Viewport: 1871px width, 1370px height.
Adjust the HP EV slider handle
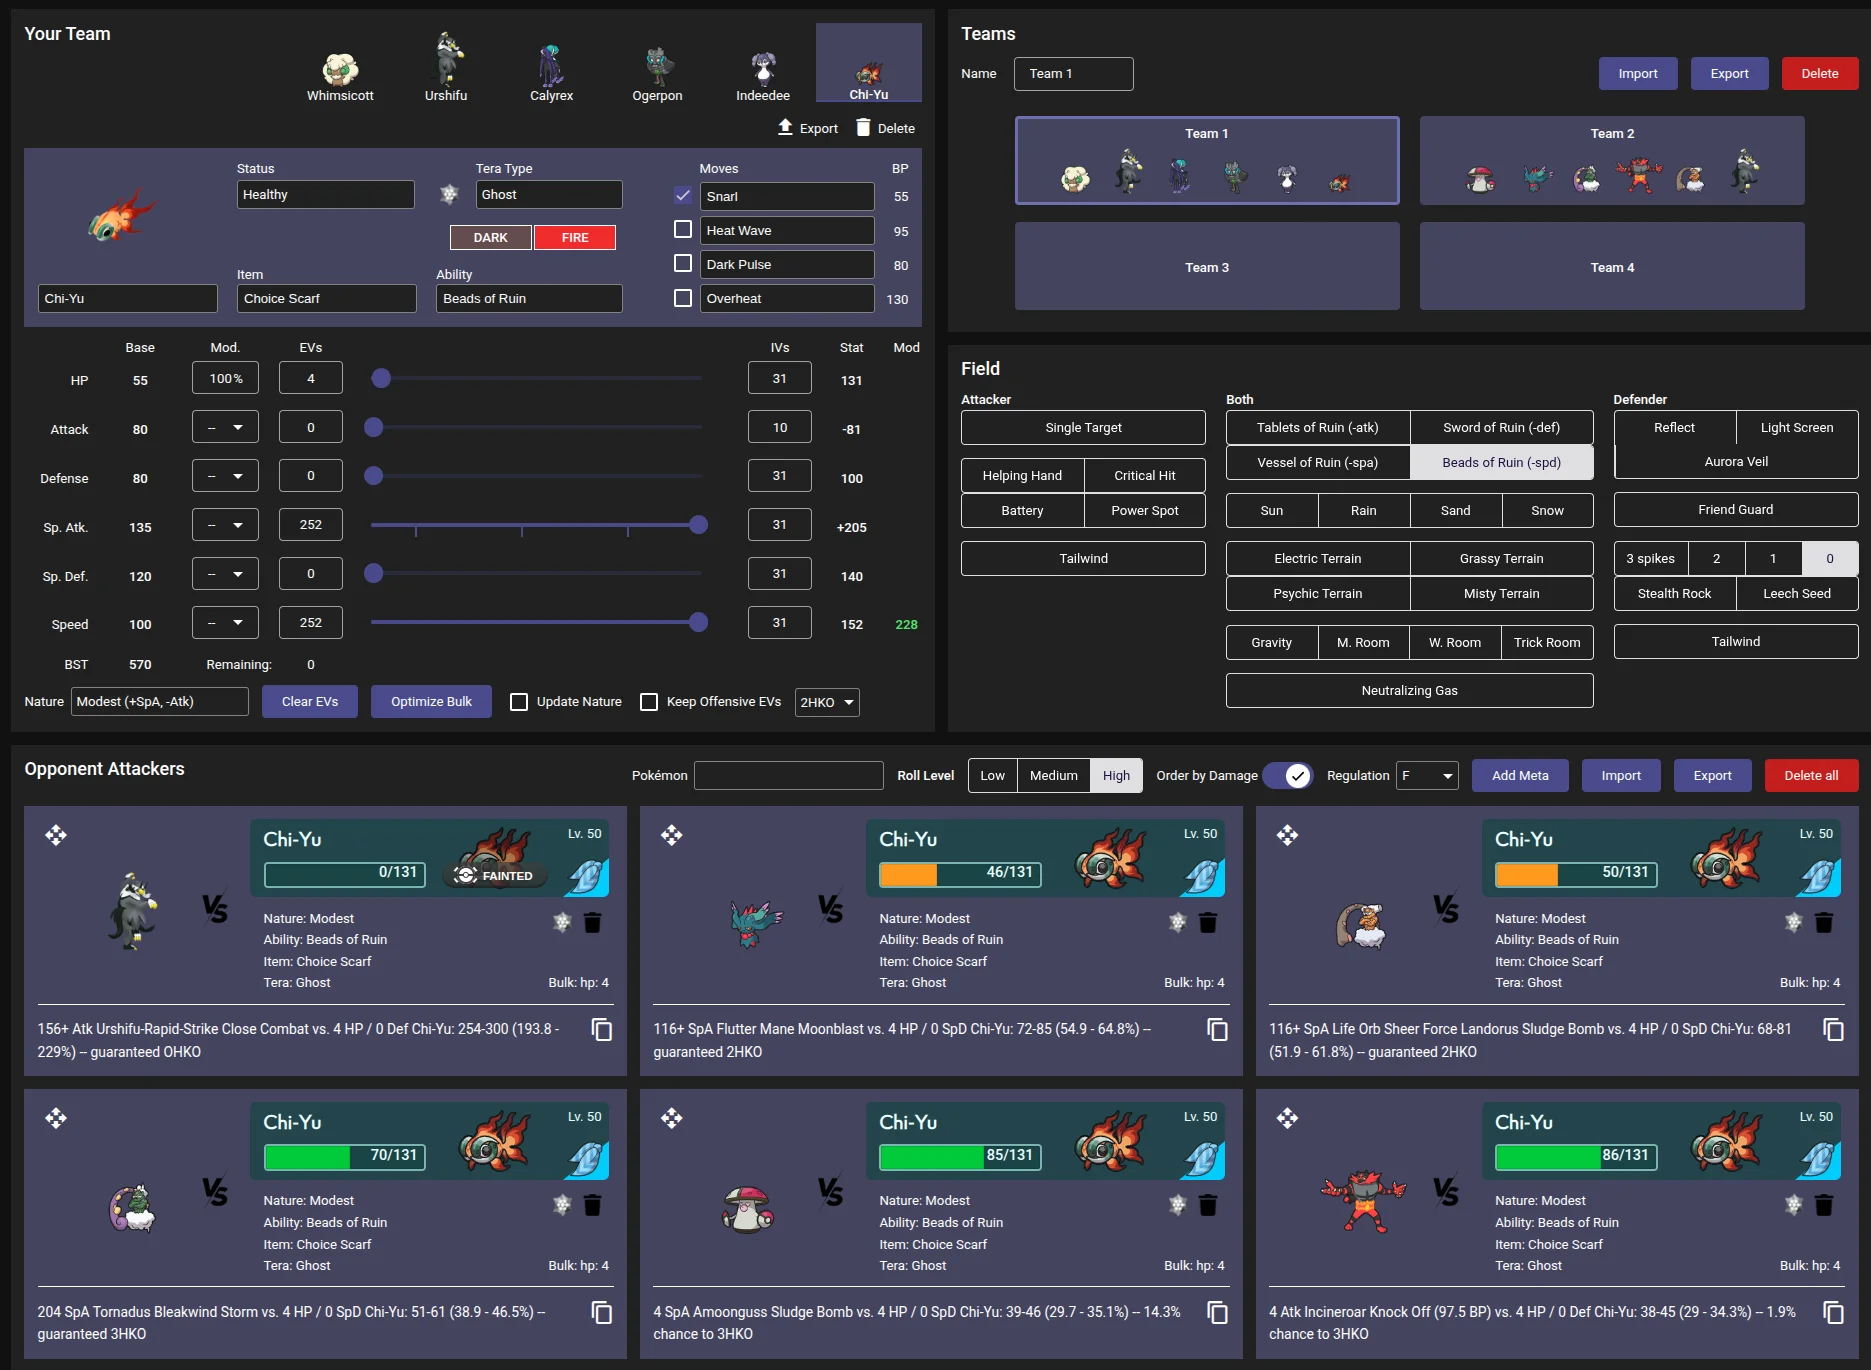coord(381,378)
